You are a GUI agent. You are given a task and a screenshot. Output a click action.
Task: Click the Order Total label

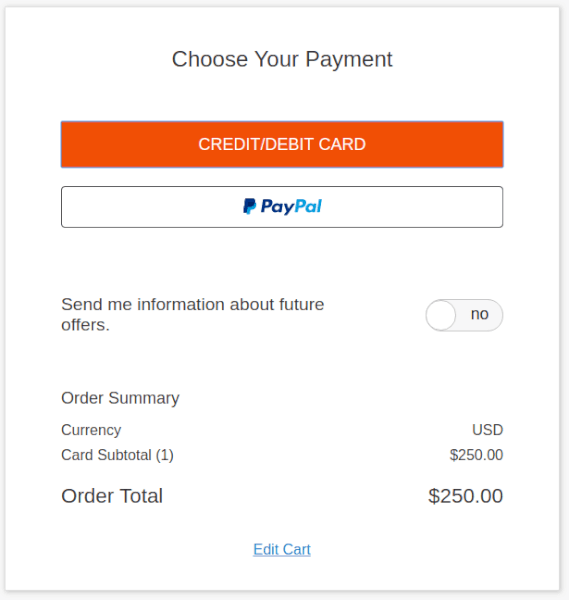click(112, 496)
